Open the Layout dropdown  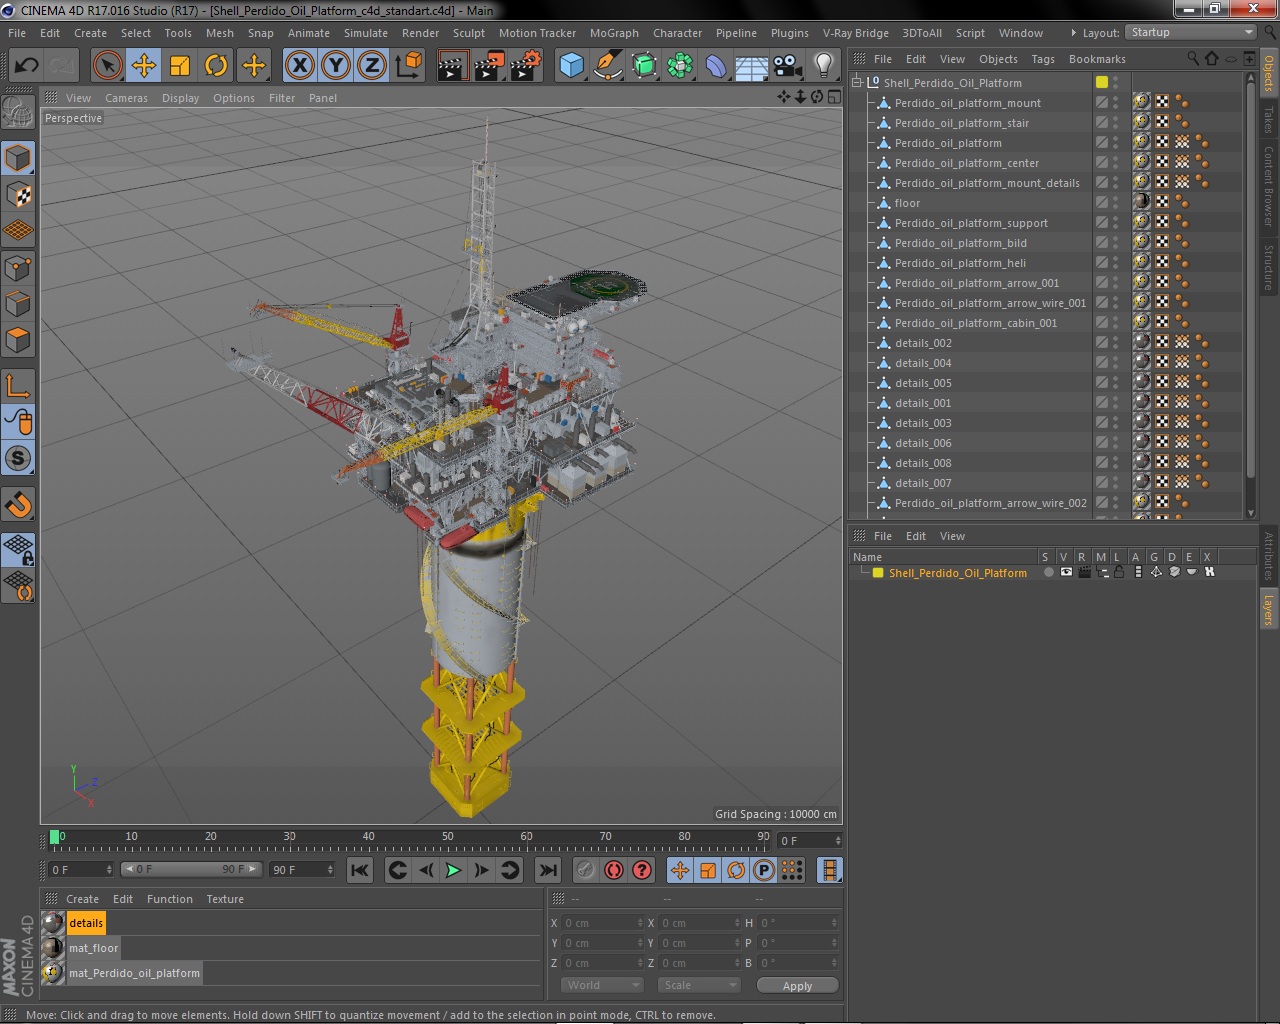click(1190, 33)
